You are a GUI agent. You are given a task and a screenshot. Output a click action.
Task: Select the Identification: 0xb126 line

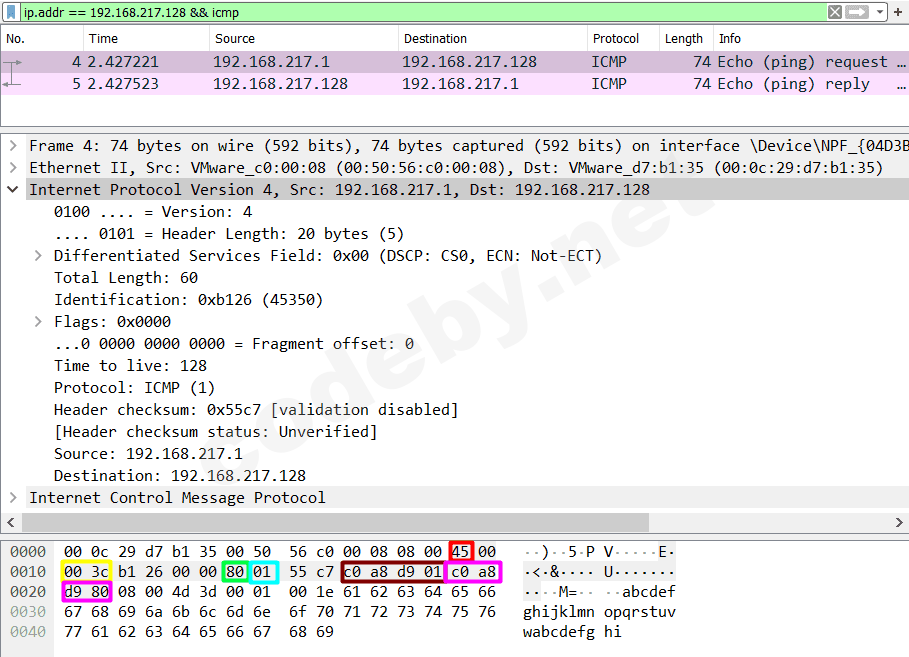[188, 300]
